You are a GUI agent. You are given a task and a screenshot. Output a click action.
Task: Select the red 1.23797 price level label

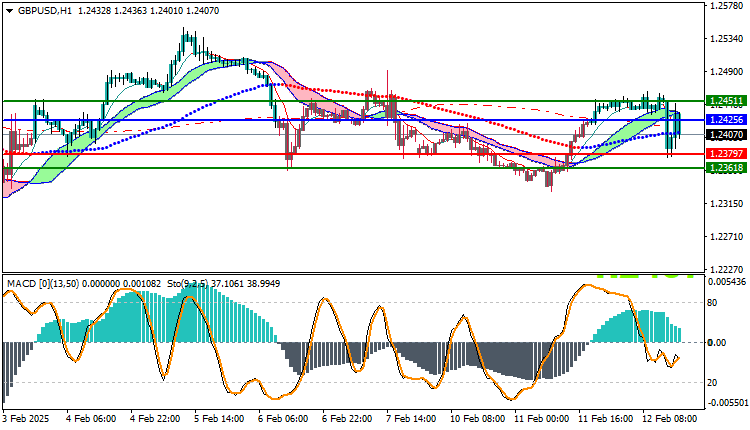726,154
